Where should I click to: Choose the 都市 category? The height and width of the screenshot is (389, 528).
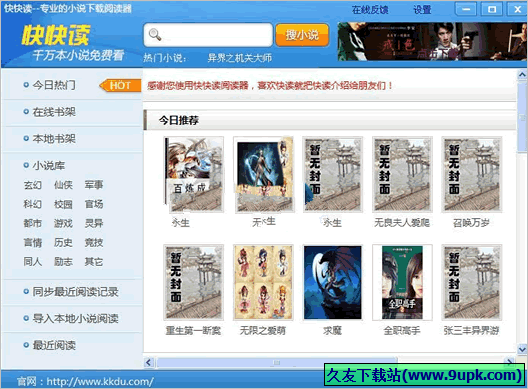coord(33,223)
